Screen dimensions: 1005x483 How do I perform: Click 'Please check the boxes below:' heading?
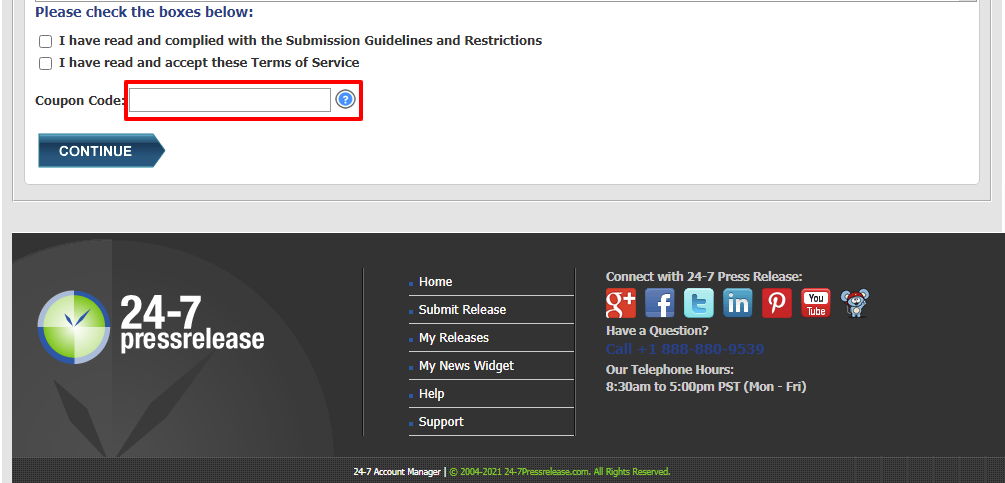(x=144, y=12)
